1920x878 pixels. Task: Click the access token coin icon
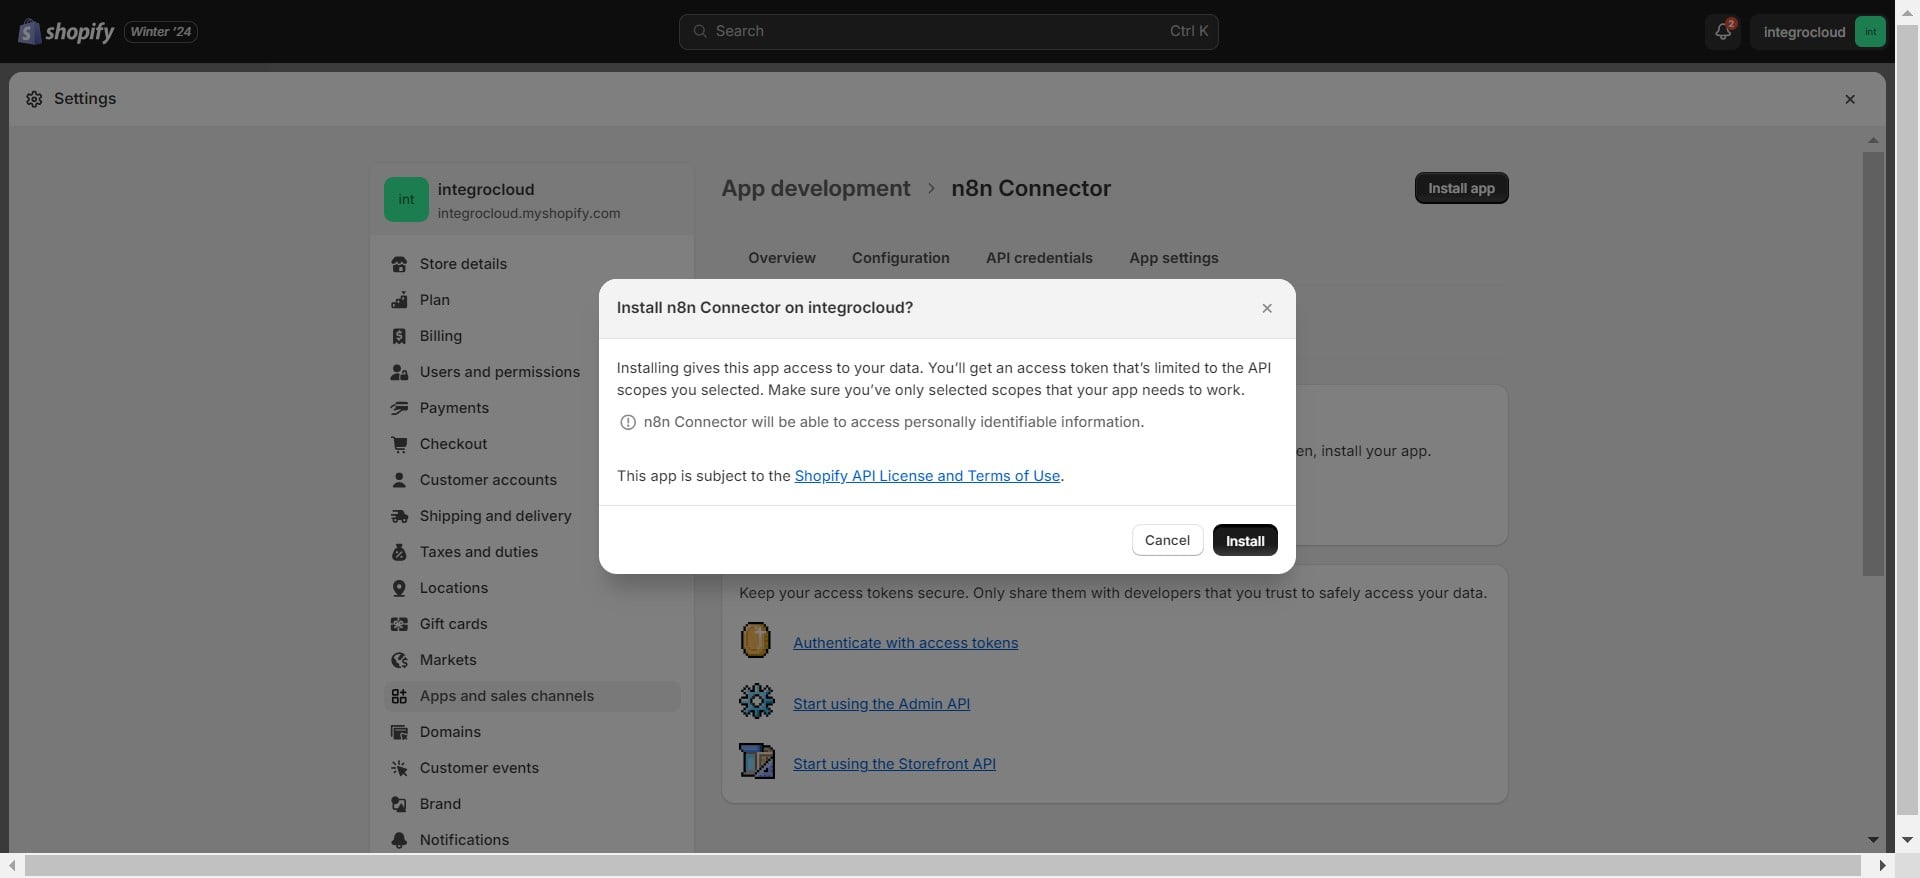coord(756,640)
